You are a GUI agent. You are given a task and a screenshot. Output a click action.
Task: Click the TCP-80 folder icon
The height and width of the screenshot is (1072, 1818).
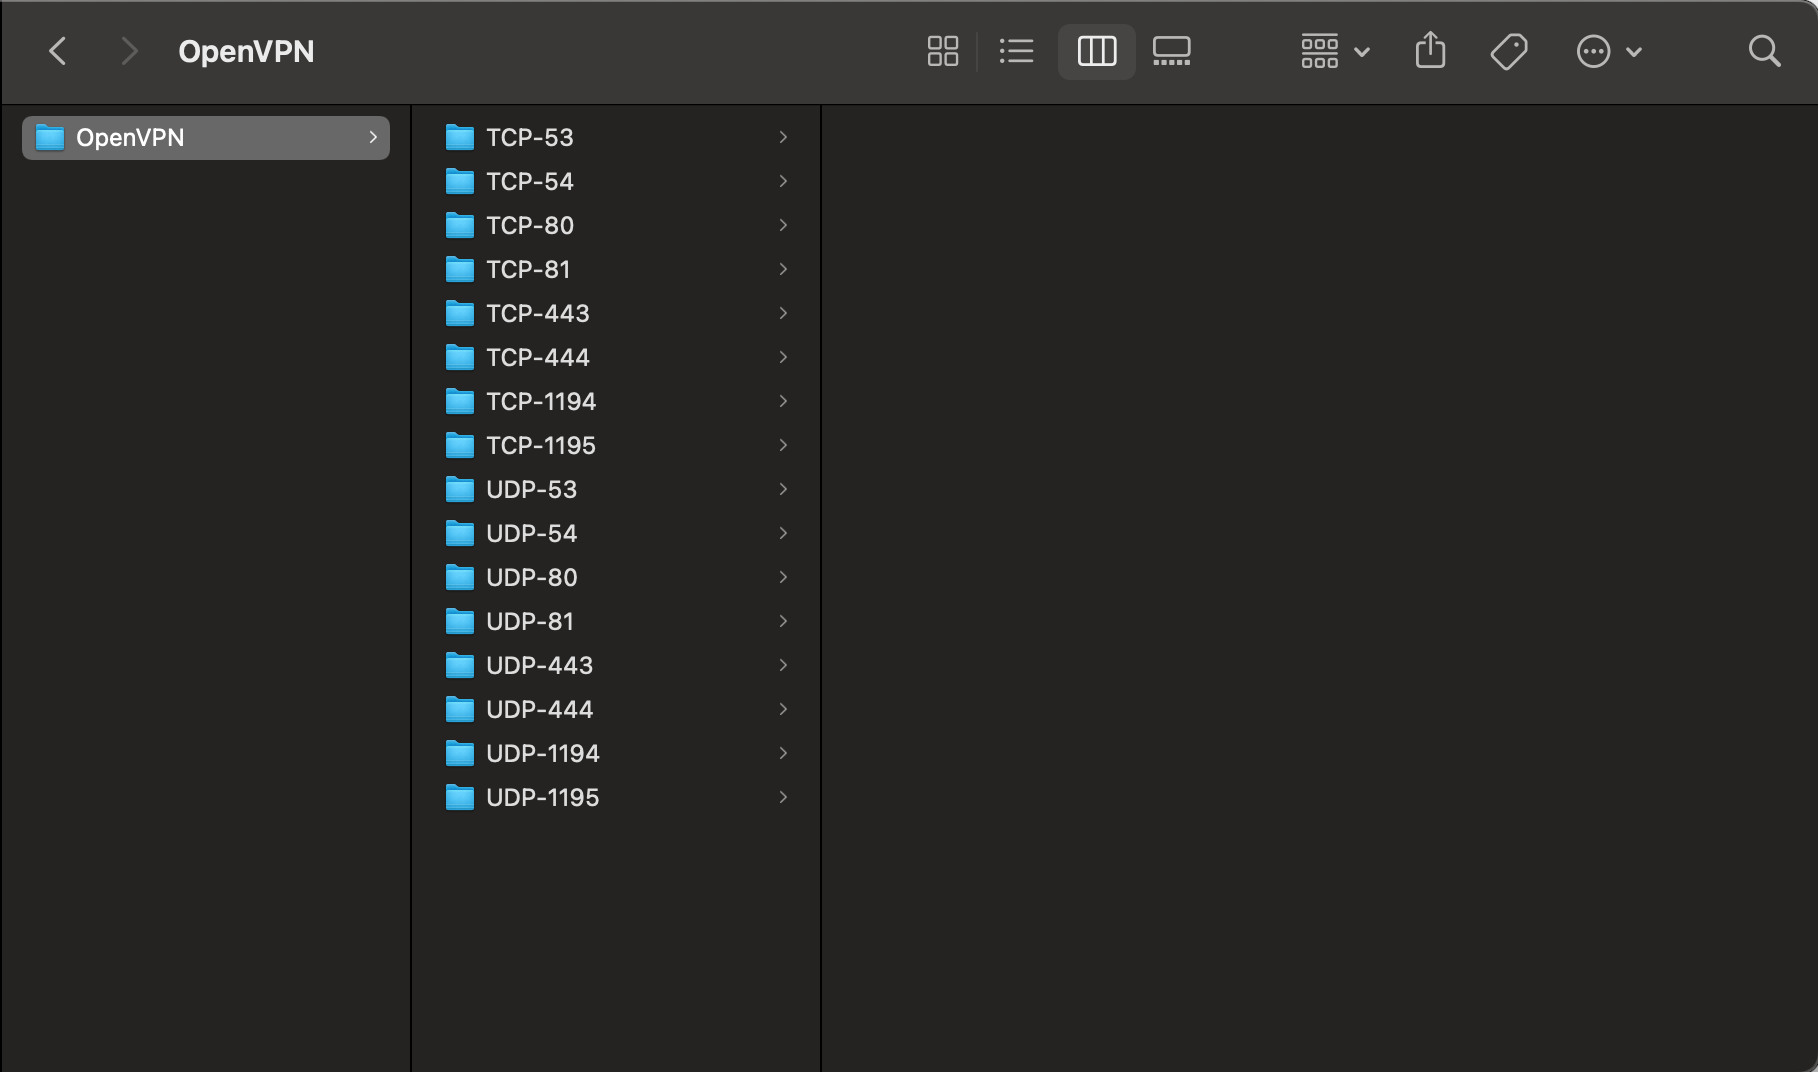(460, 225)
